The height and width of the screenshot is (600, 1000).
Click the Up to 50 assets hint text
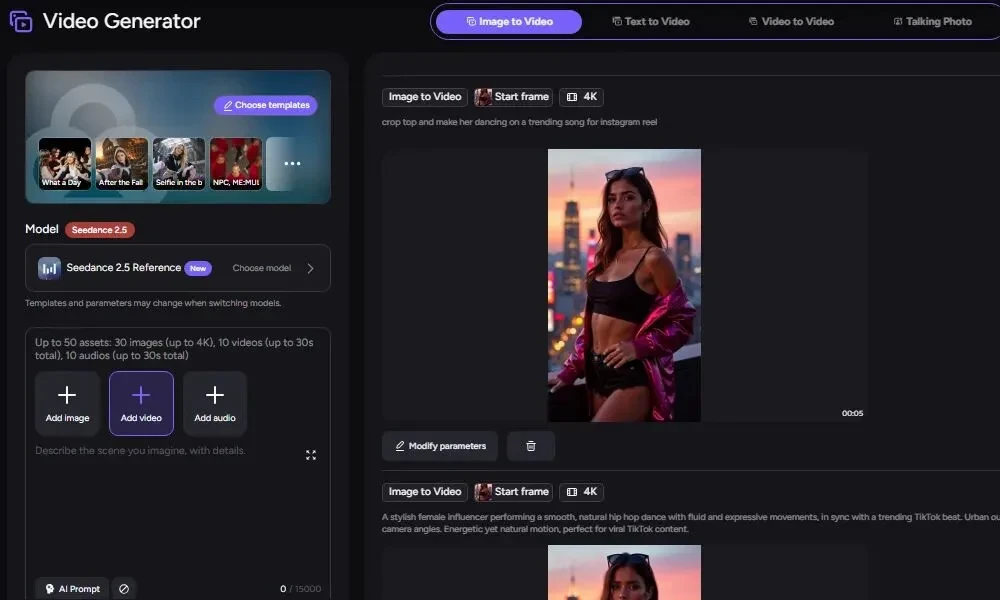(174, 349)
